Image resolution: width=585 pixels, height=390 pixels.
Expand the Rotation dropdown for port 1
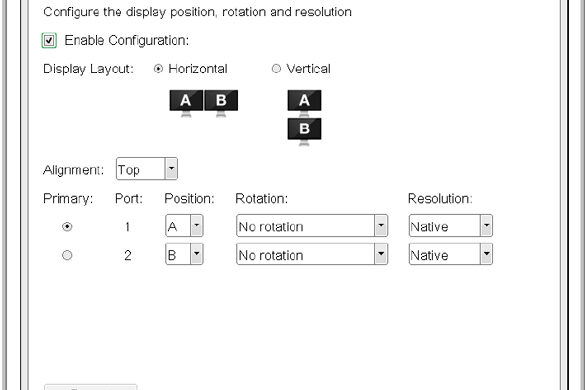click(312, 225)
